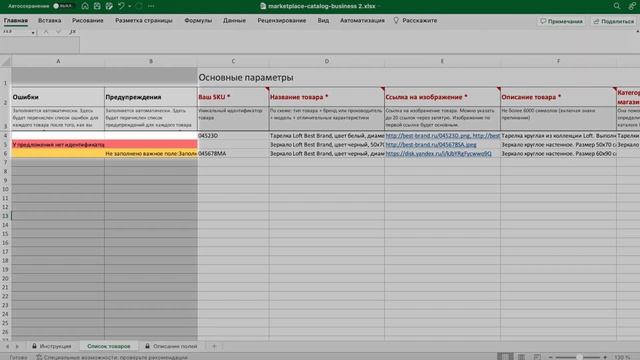Click the Описание товара * header cell
Screen dimensions: 640x360
[558, 97]
